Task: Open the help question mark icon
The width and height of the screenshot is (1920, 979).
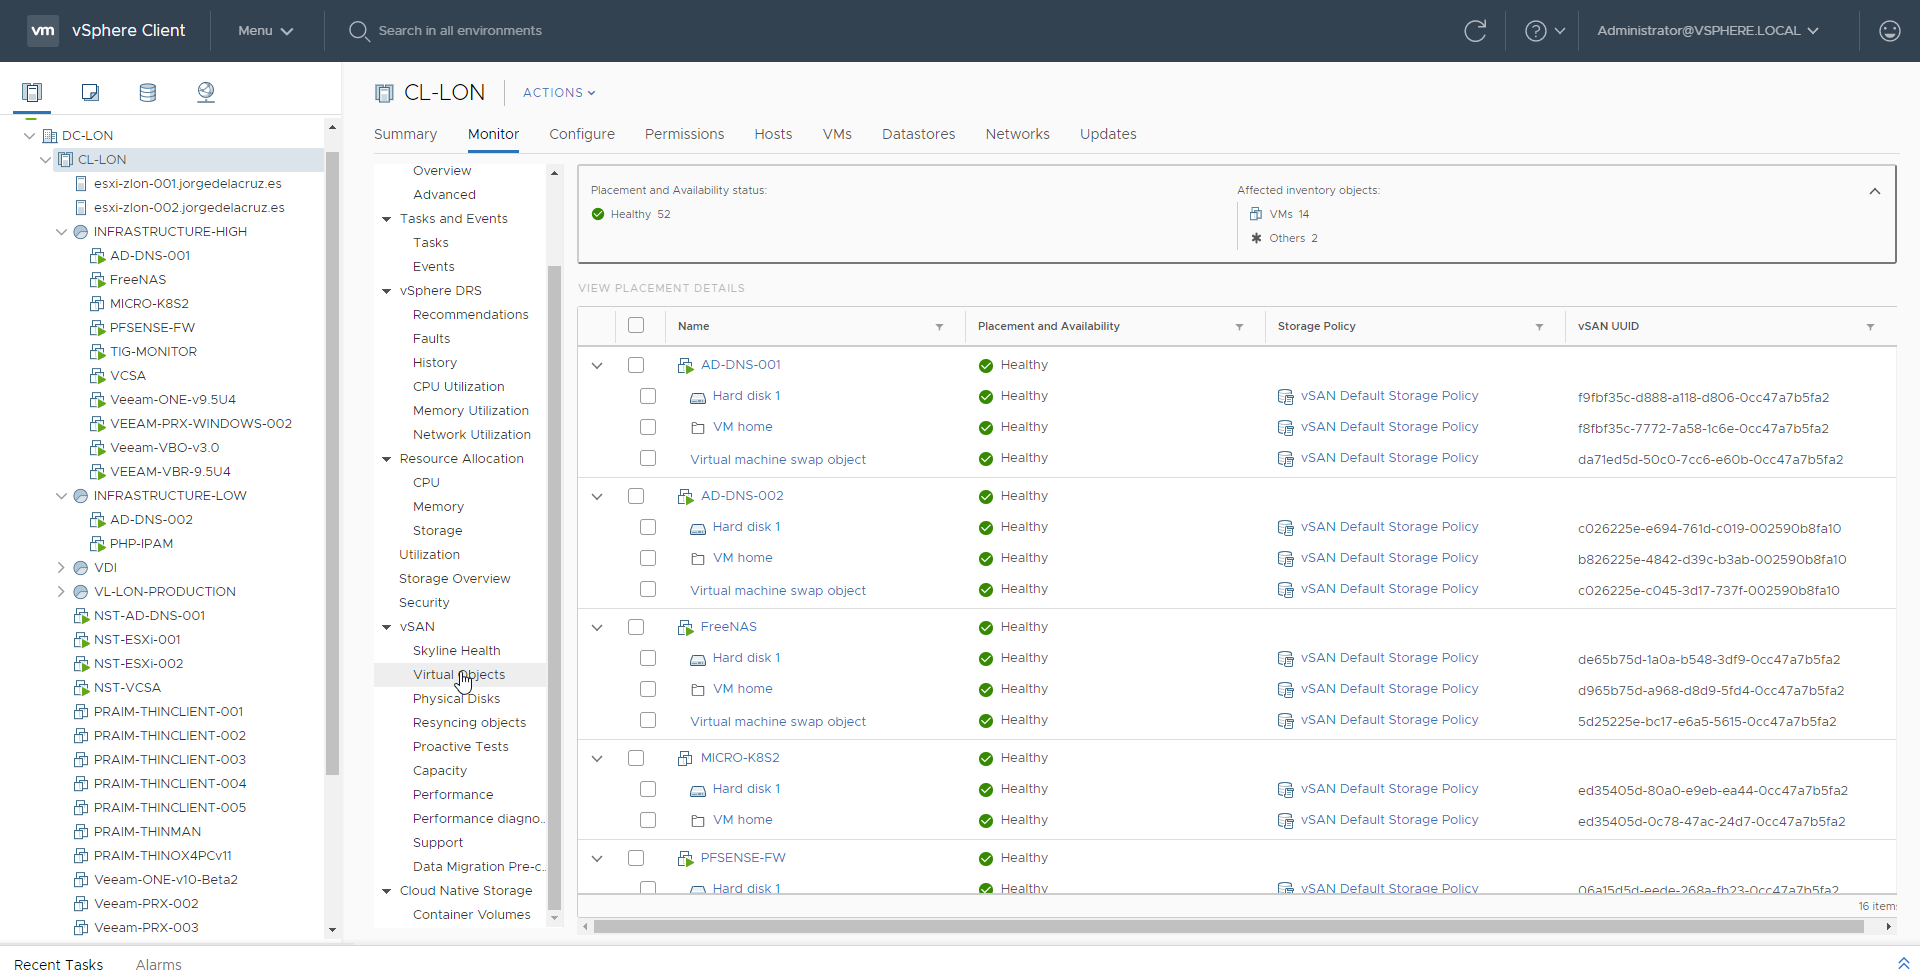Action: (x=1535, y=31)
